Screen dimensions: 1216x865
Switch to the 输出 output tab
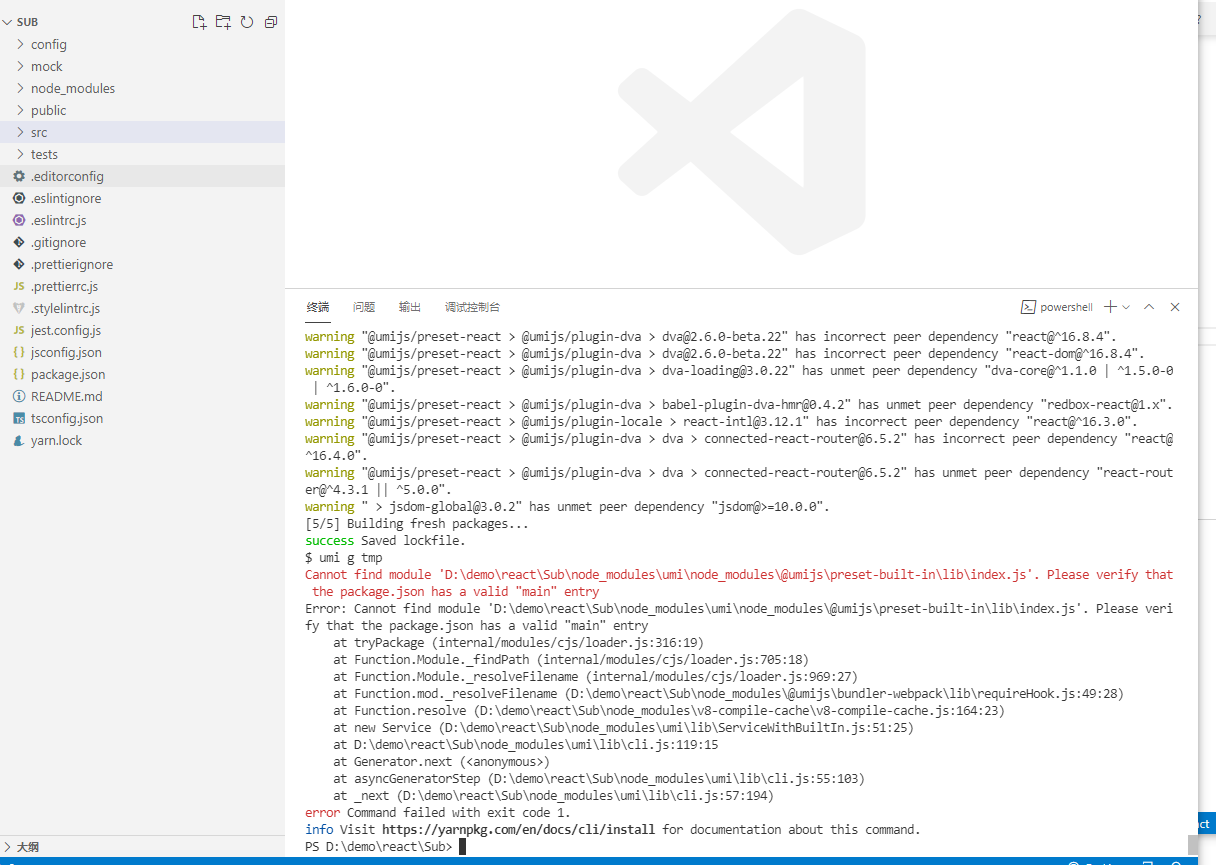pos(410,307)
